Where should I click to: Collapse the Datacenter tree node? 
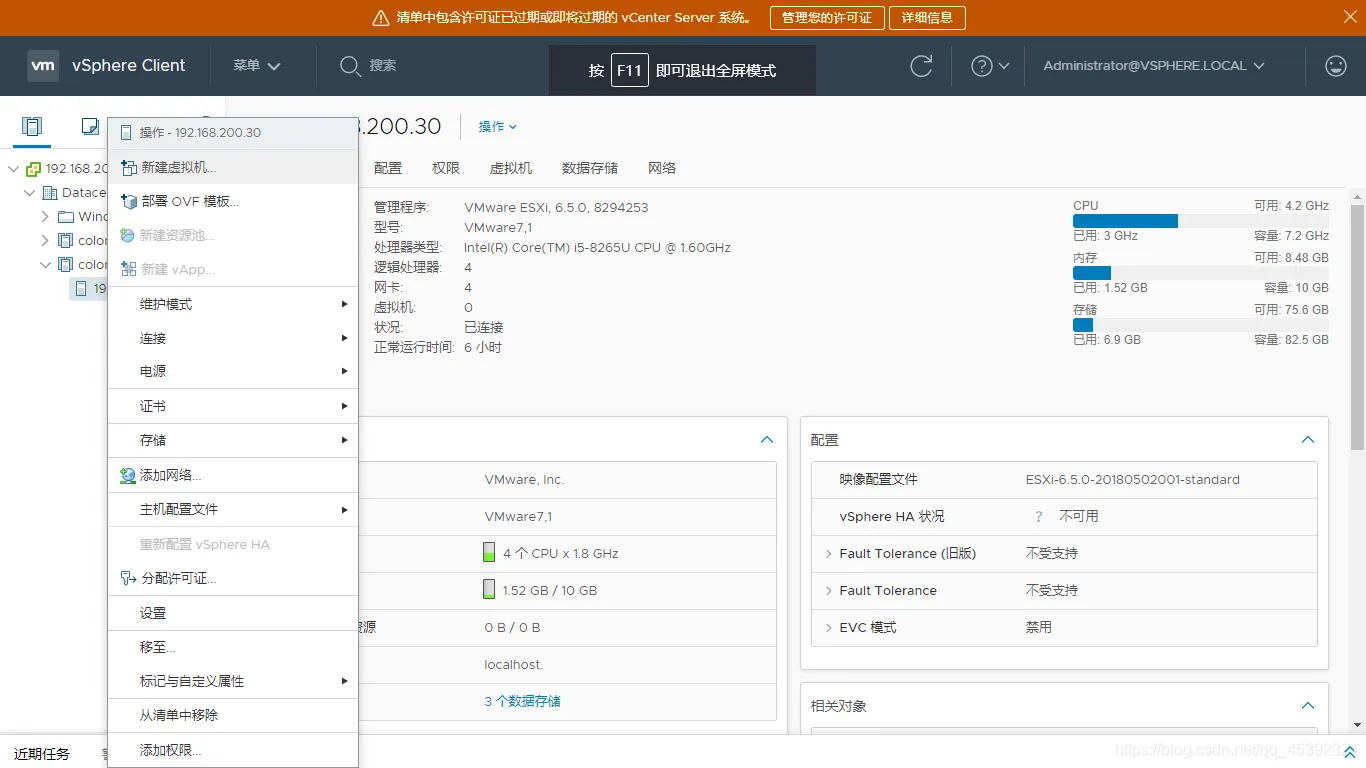[x=30, y=193]
